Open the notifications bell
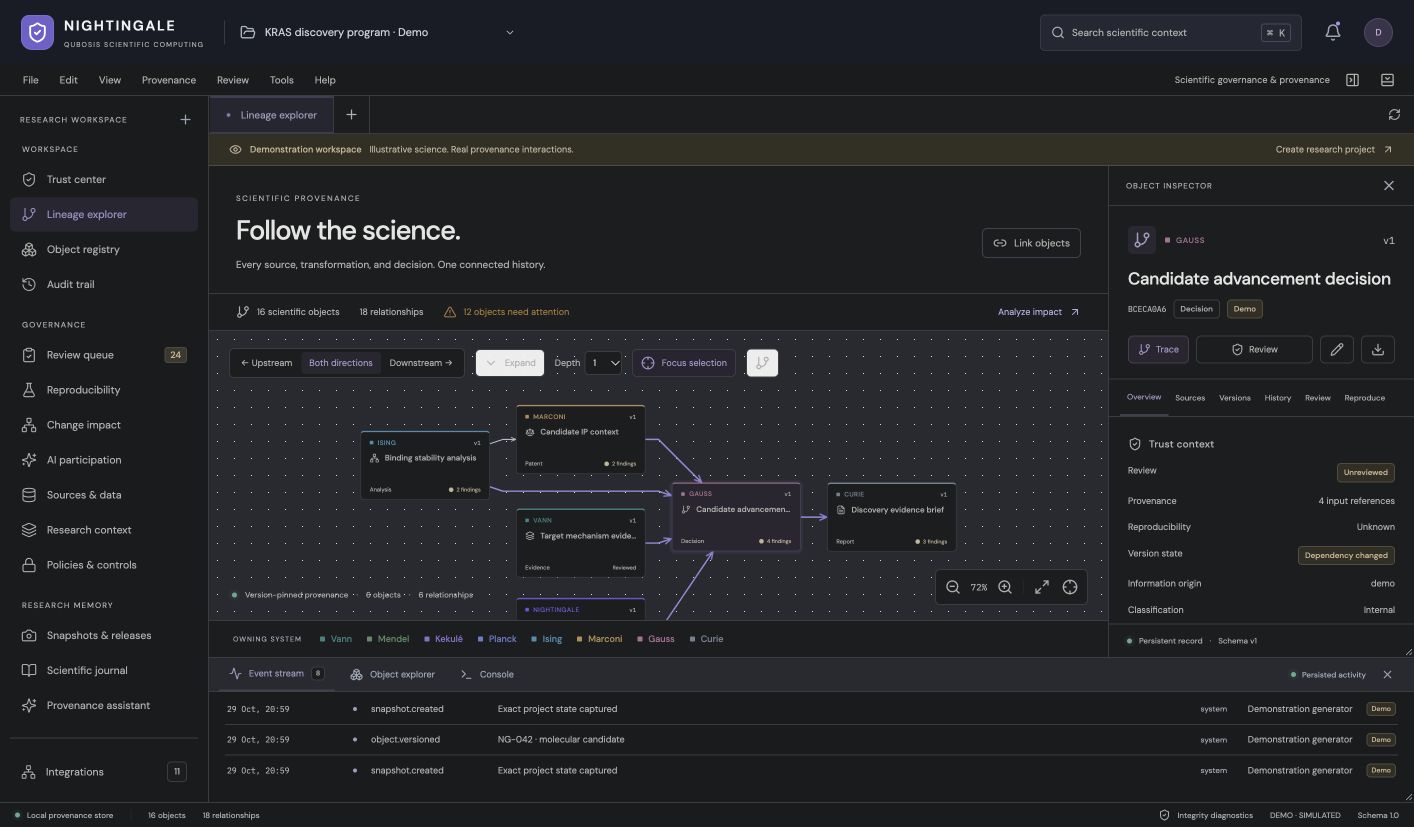The width and height of the screenshot is (1414, 827). [x=1333, y=32]
